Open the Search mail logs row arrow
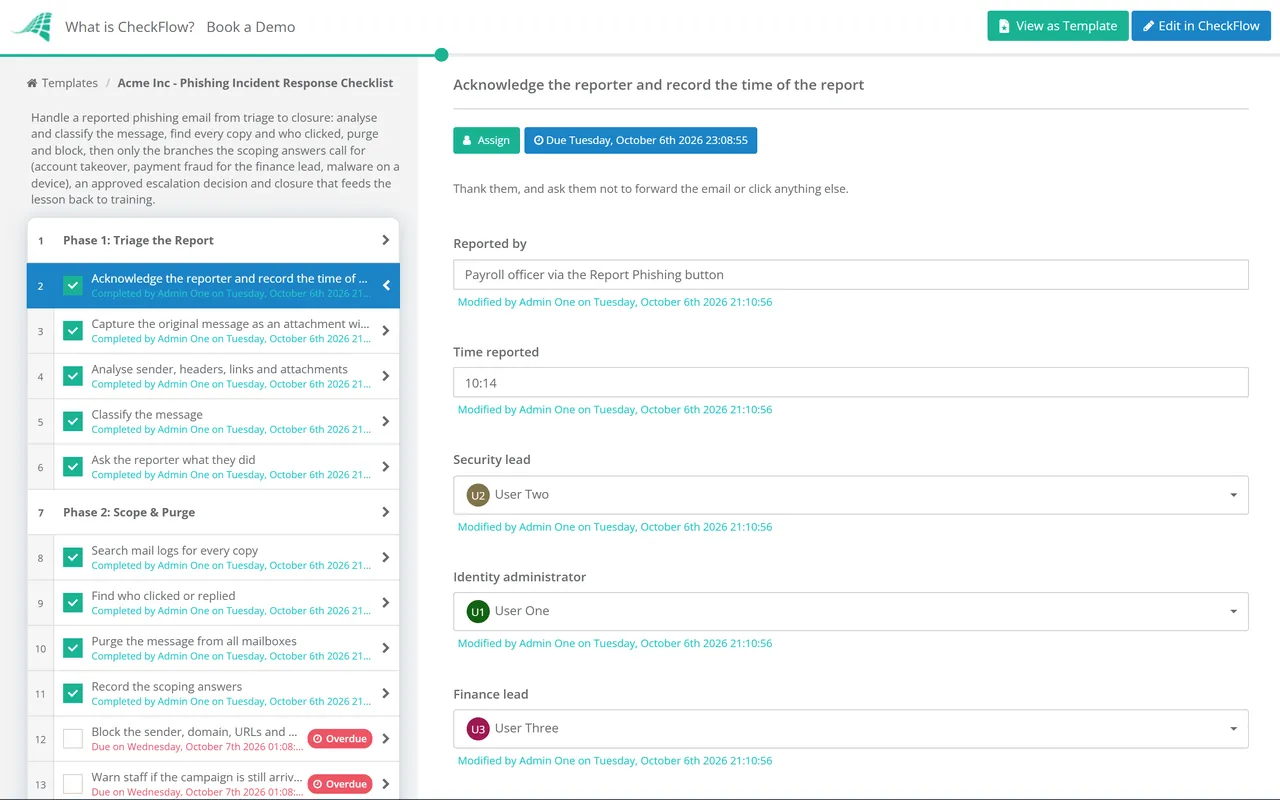 point(385,557)
